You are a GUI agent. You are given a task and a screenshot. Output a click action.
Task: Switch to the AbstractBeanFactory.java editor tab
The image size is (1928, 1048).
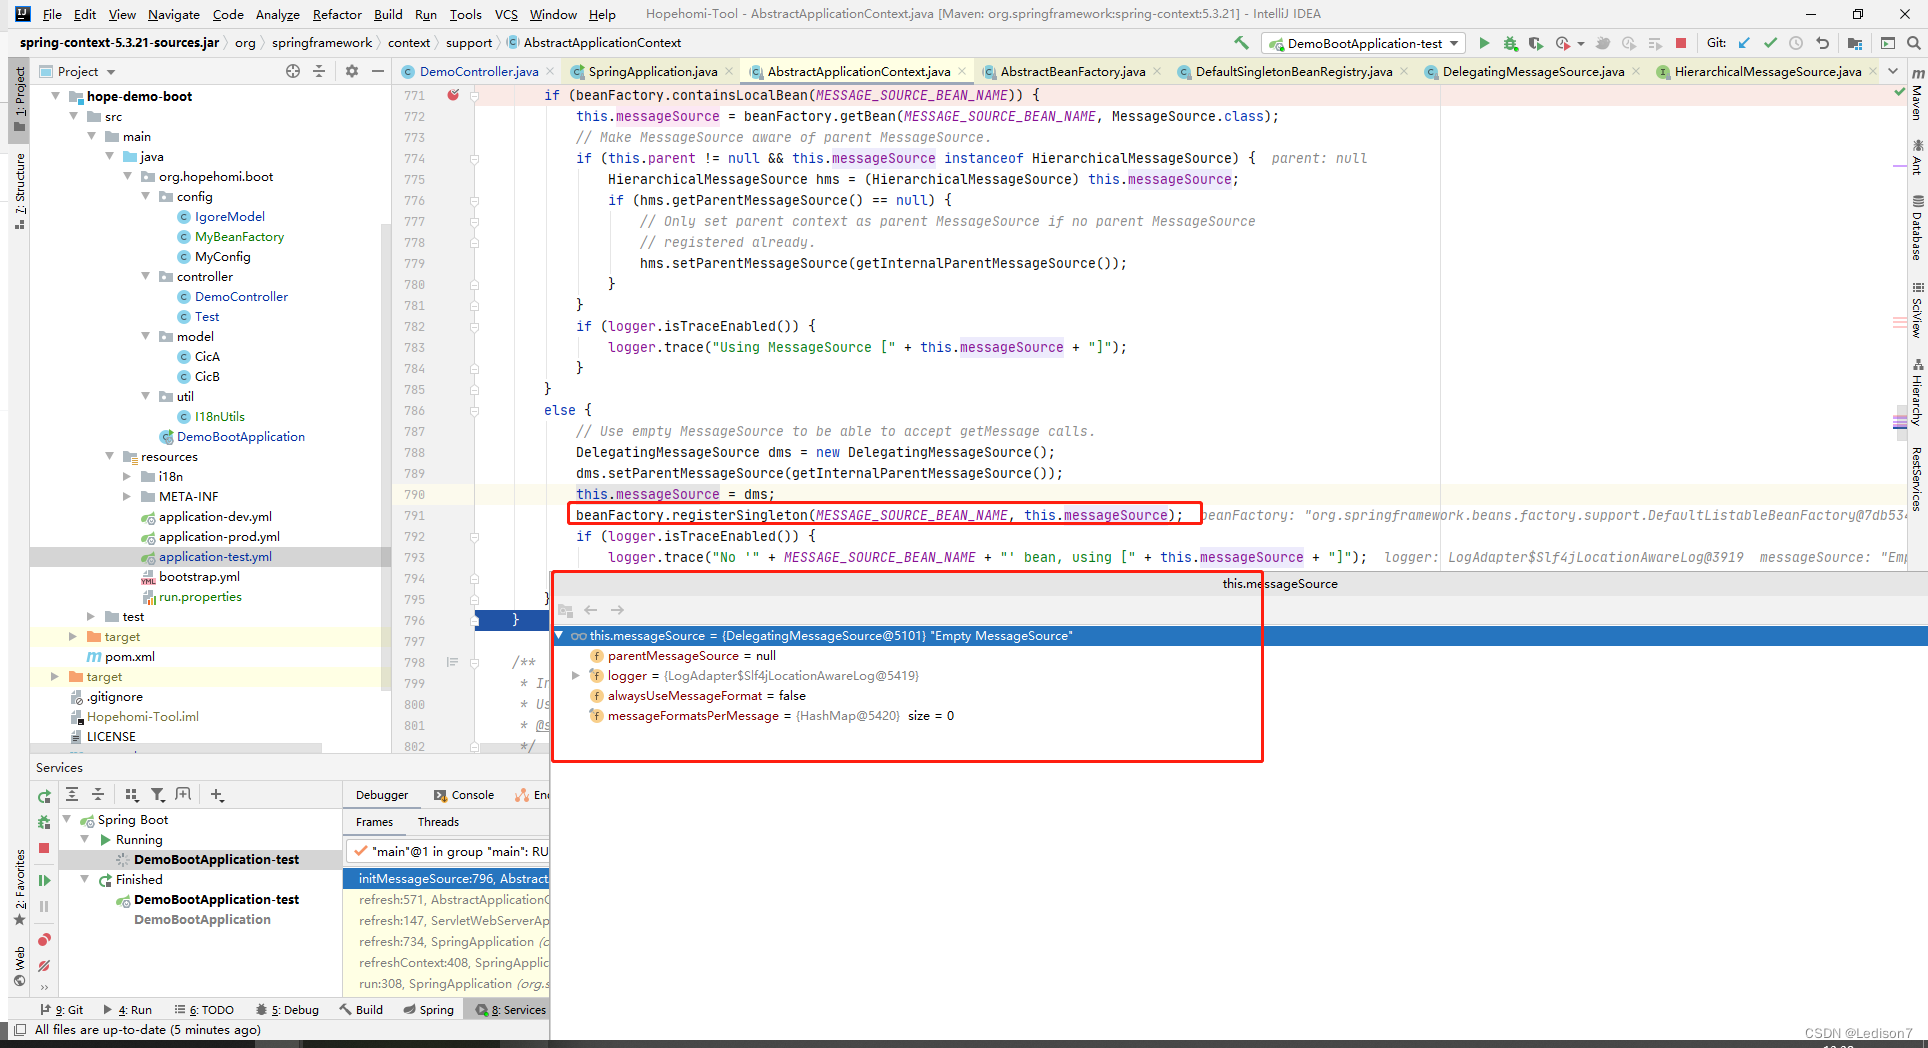(1072, 71)
